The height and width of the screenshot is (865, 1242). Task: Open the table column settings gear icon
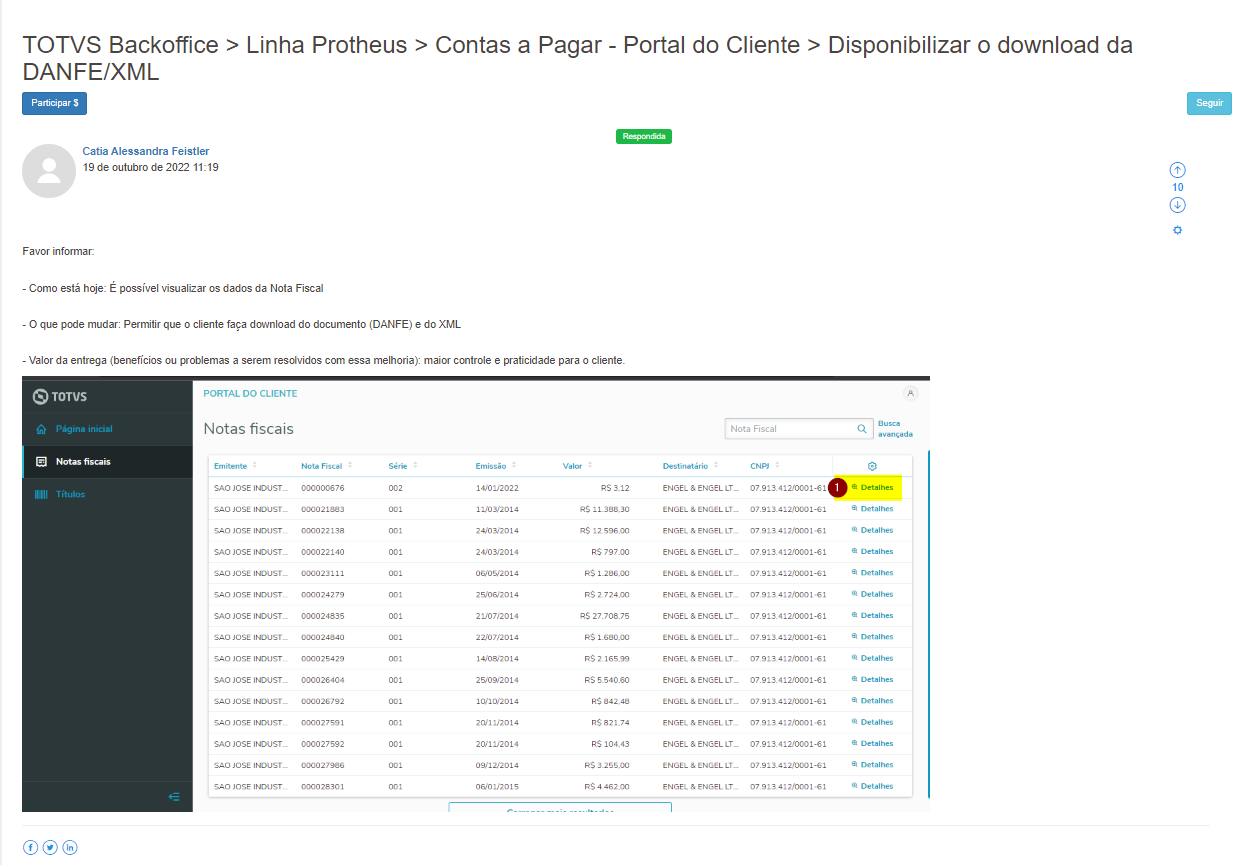pos(872,466)
